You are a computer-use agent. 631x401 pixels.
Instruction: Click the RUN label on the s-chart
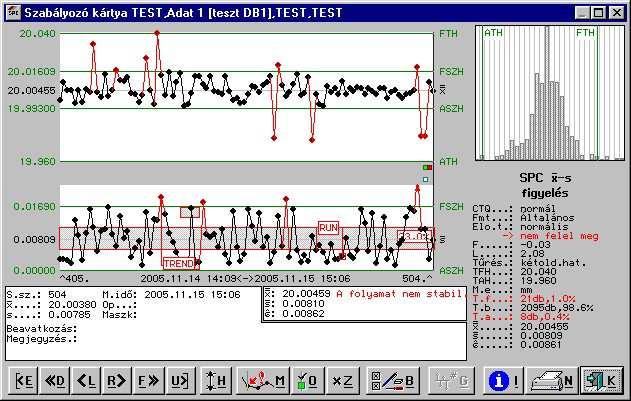click(x=328, y=228)
